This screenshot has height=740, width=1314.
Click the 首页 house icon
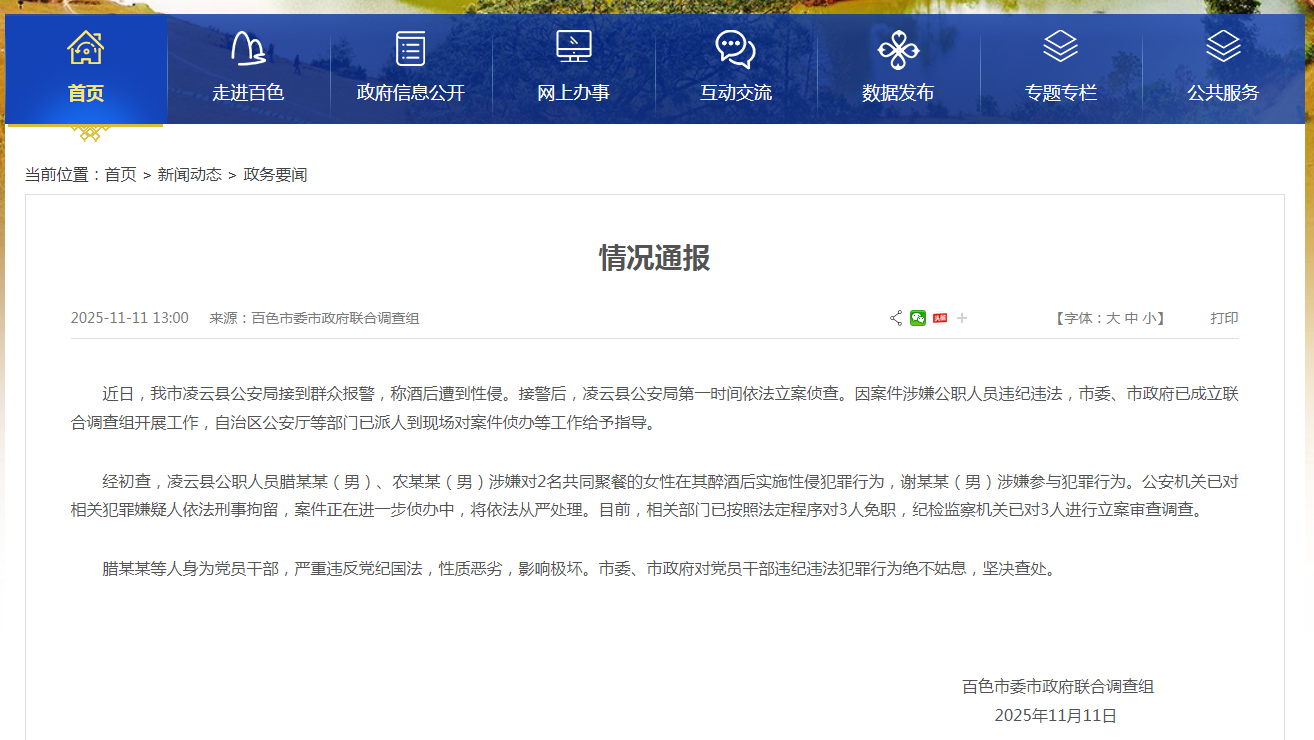click(x=85, y=47)
